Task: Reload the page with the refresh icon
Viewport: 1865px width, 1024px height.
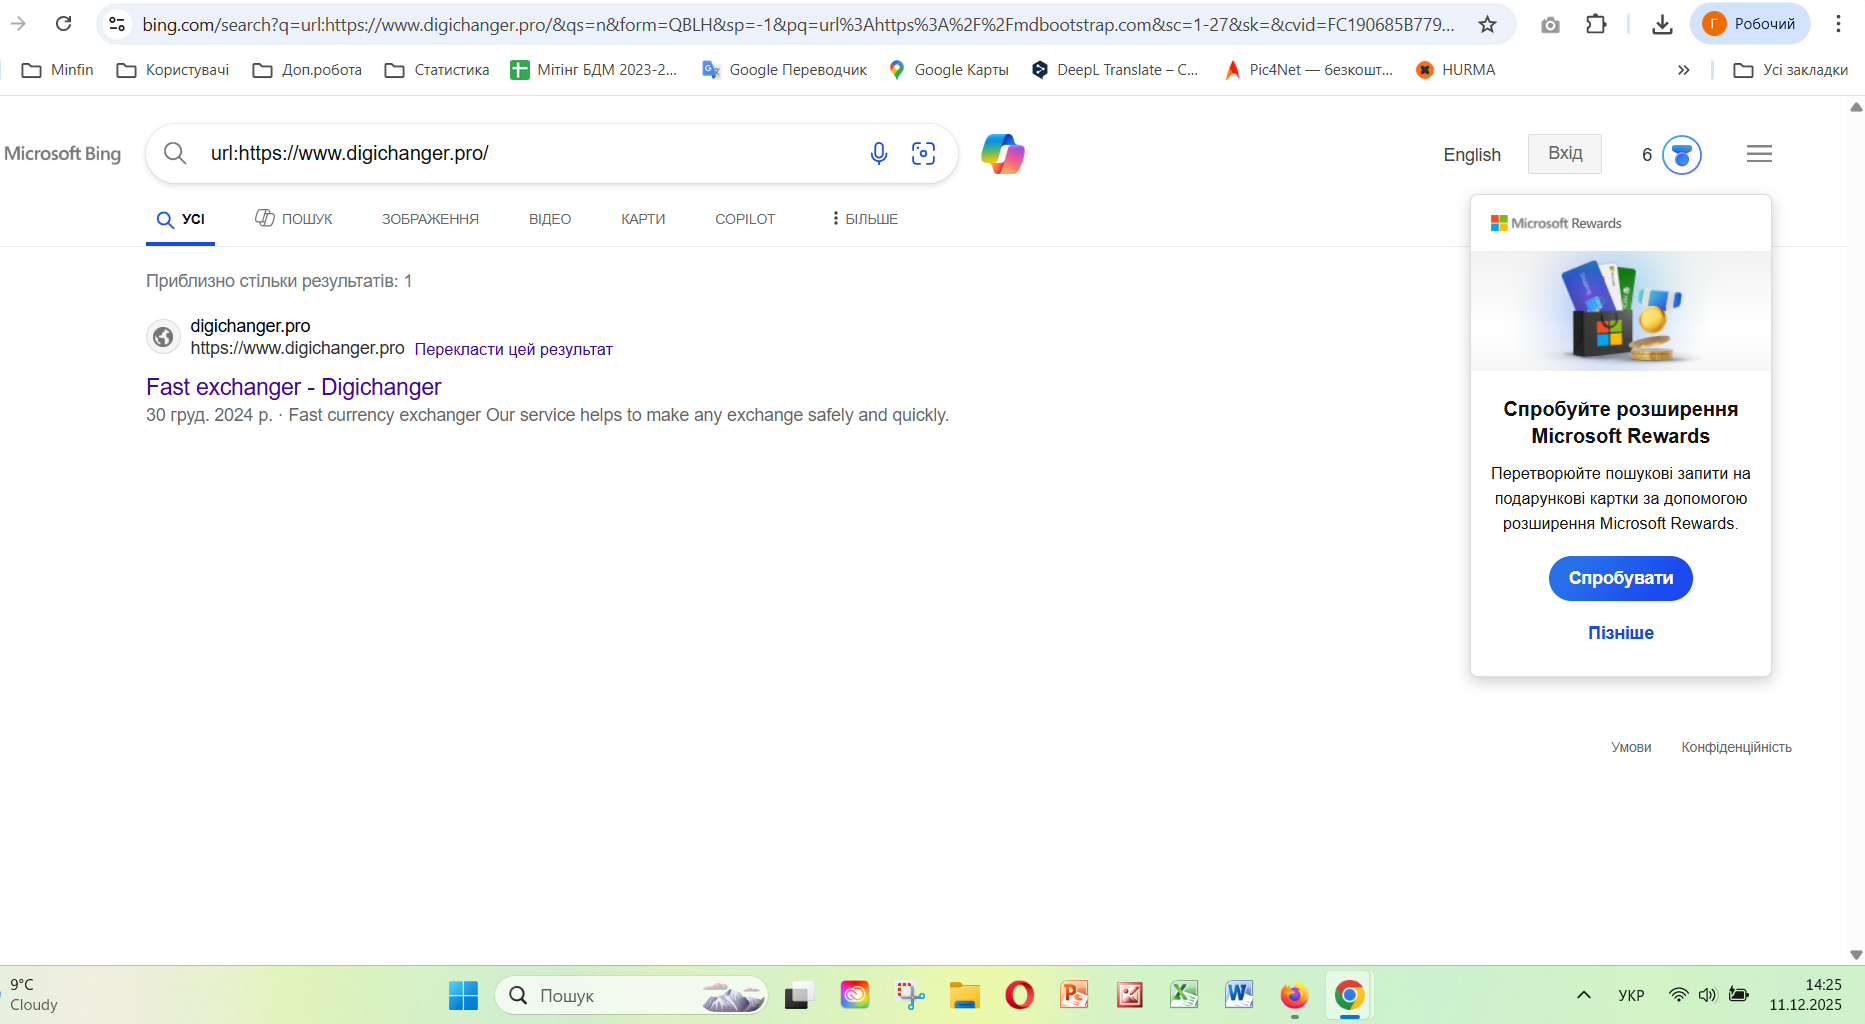Action: tap(63, 24)
